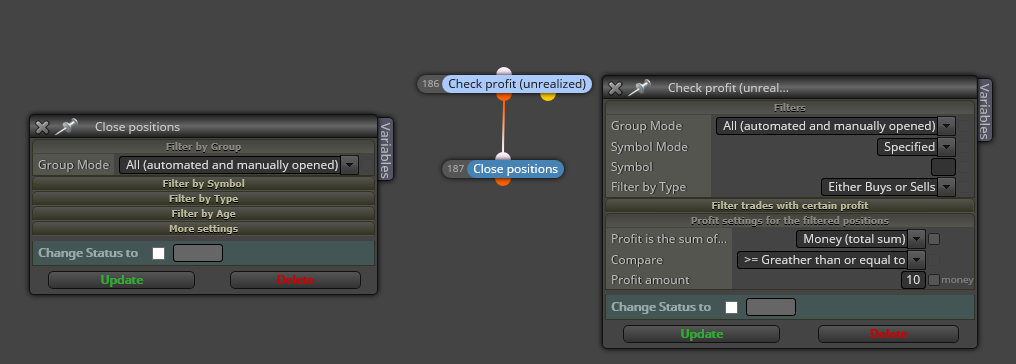
Task: Tick Change Status checkbox in Check profit panel
Action: [x=732, y=307]
